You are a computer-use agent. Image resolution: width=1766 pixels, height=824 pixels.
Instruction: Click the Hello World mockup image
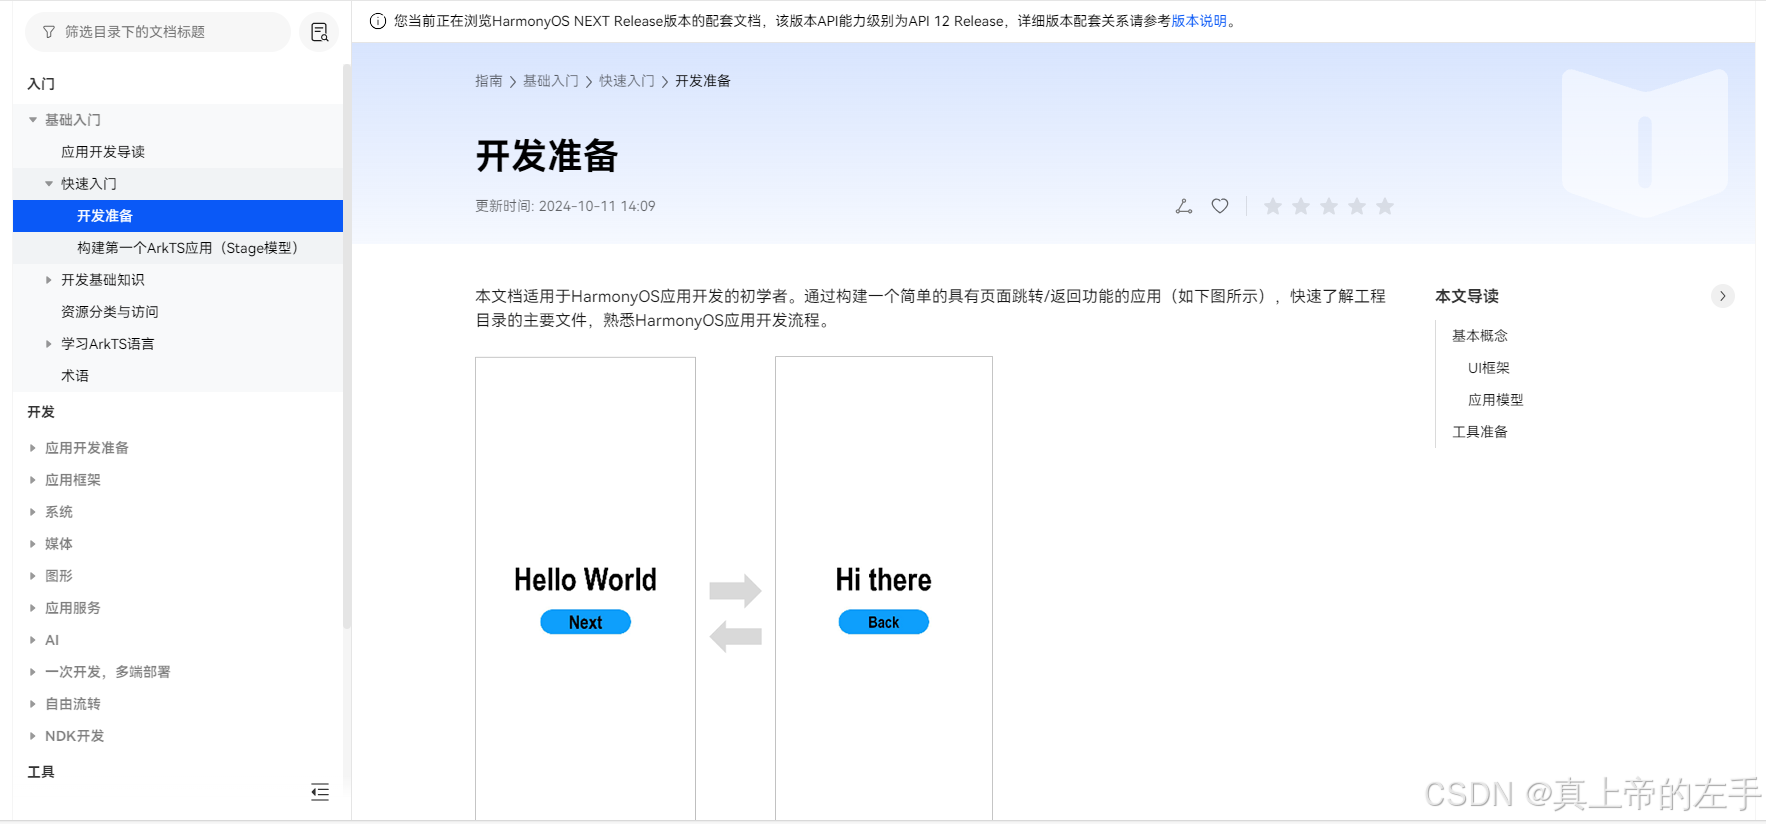585,589
